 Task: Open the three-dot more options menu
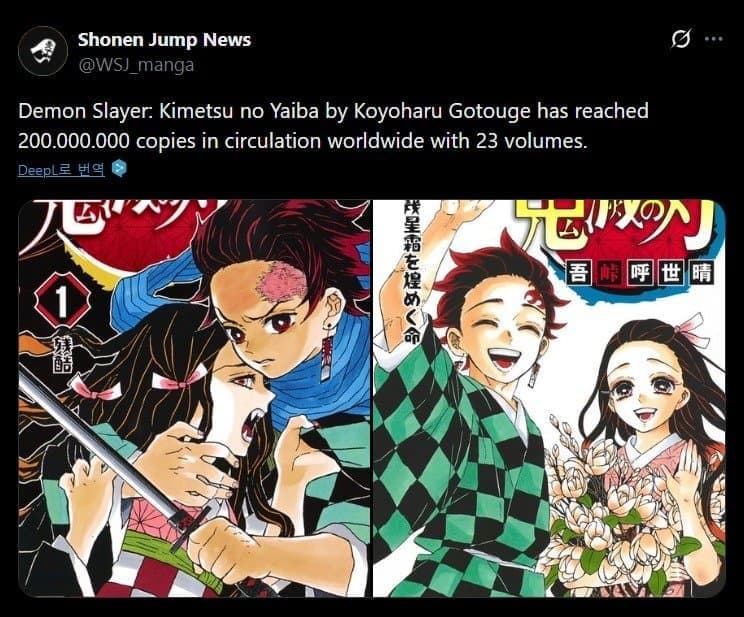click(x=714, y=39)
